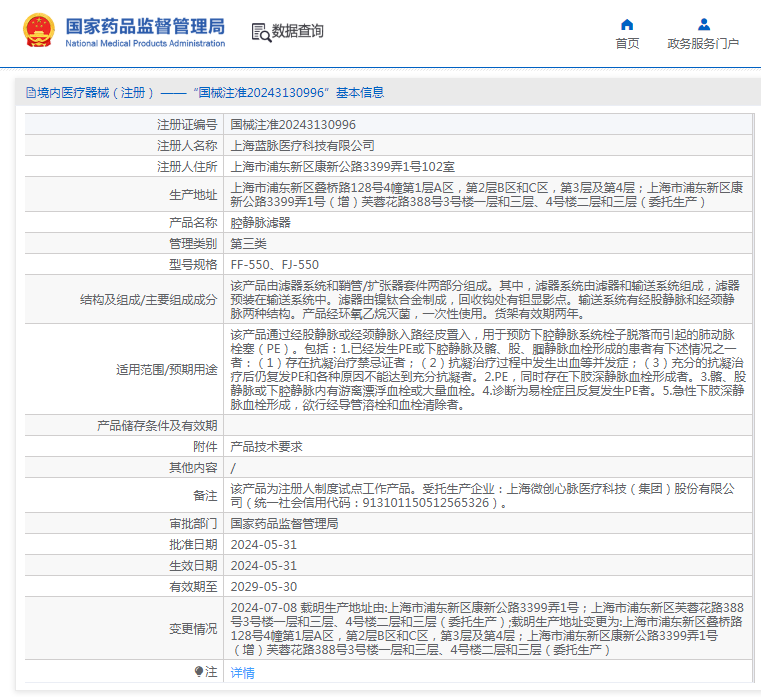
Task: Click the 数据查询 heading
Action: pos(297,31)
